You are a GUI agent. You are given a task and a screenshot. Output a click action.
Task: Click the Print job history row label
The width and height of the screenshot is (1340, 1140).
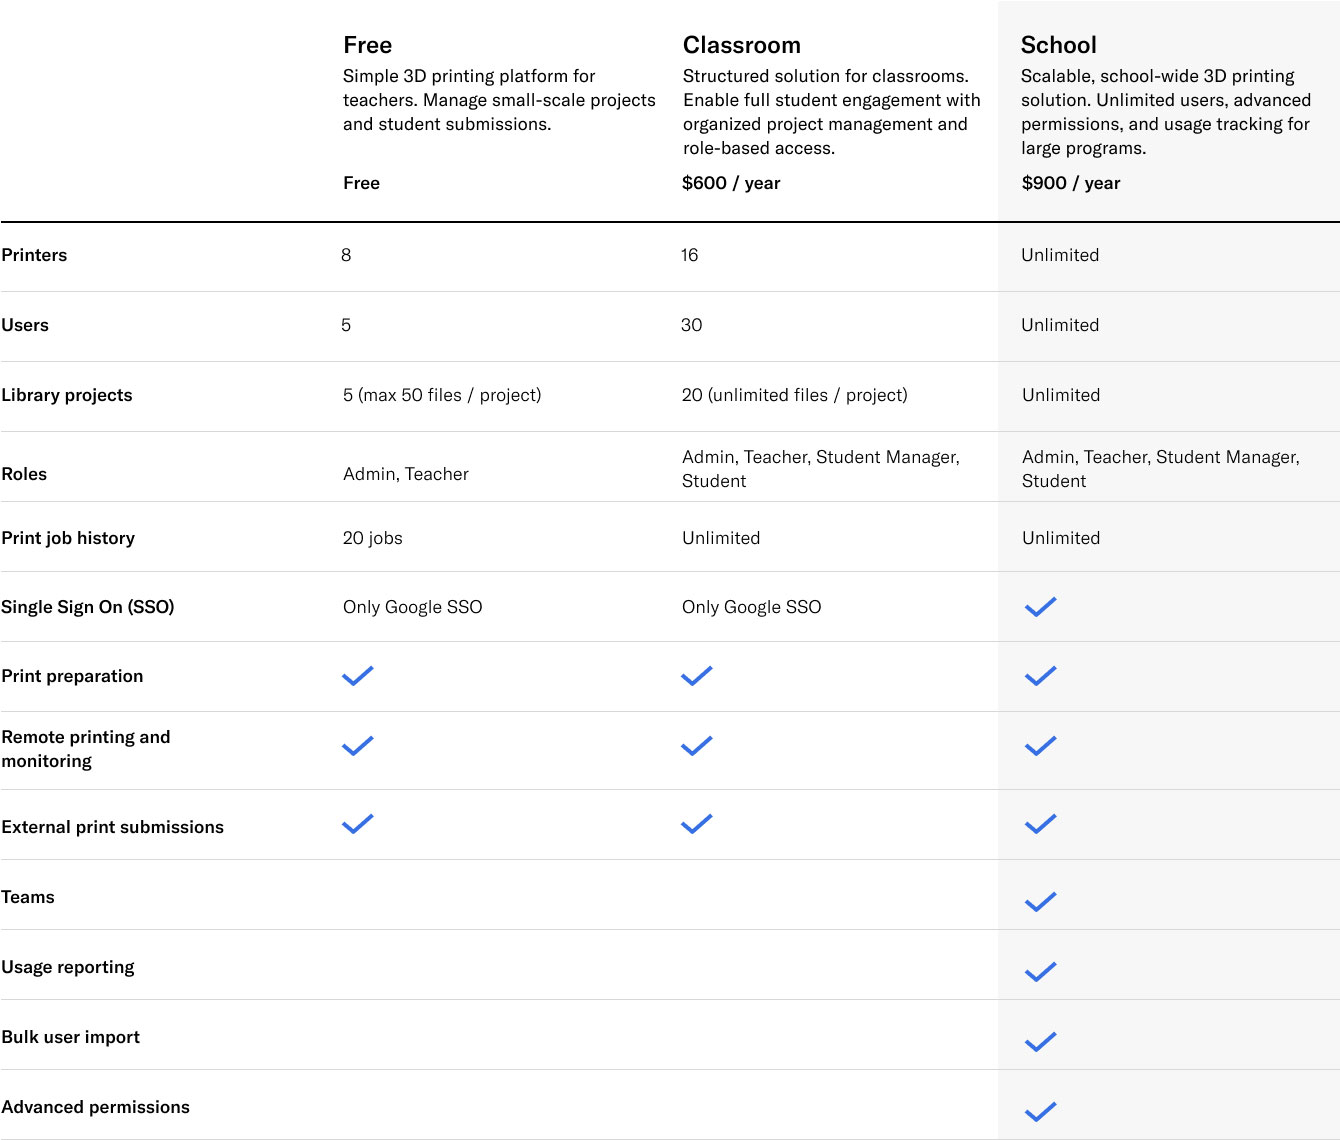(x=68, y=538)
